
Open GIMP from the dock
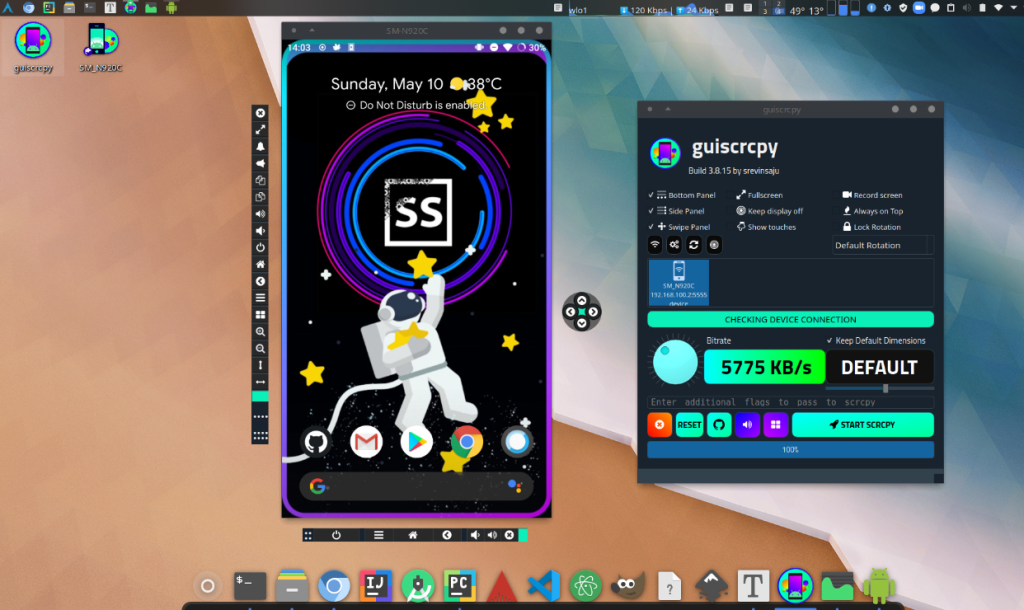click(x=628, y=586)
